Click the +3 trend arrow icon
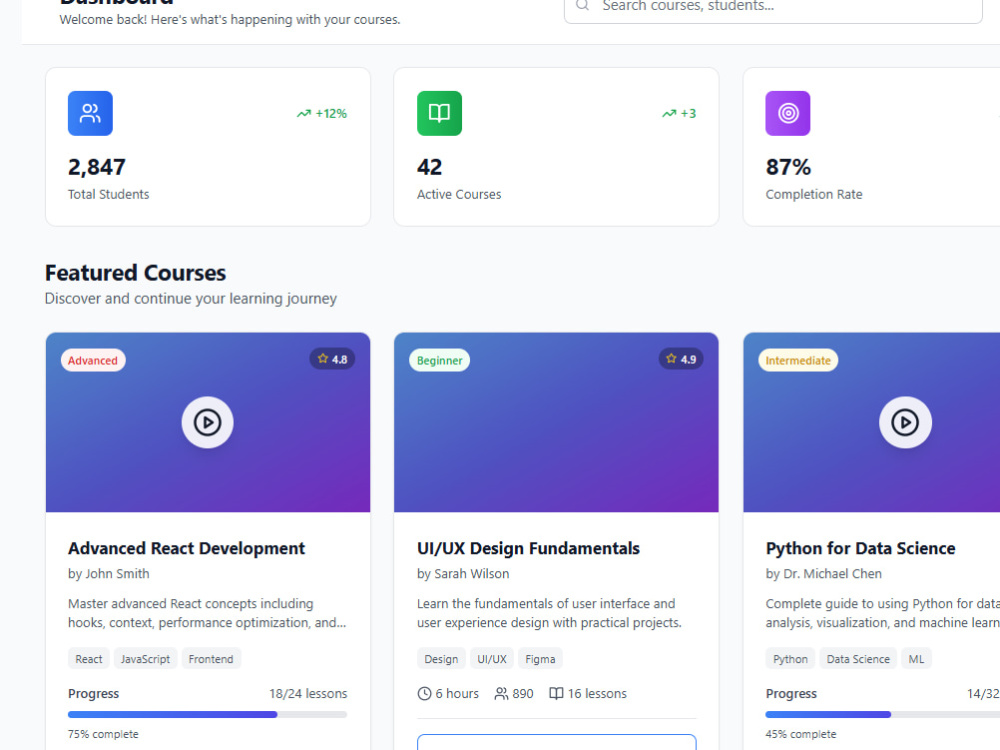This screenshot has width=1000, height=750. (x=668, y=114)
